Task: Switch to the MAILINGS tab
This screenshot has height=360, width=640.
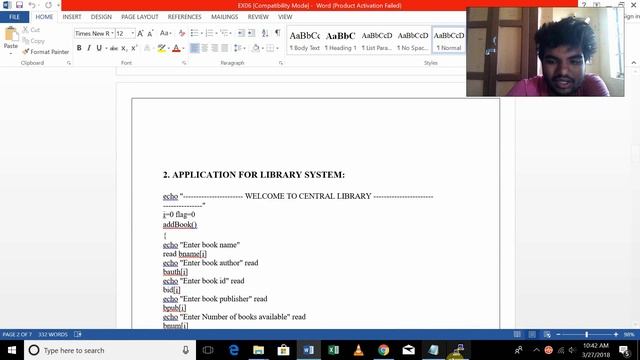Action: 224,17
